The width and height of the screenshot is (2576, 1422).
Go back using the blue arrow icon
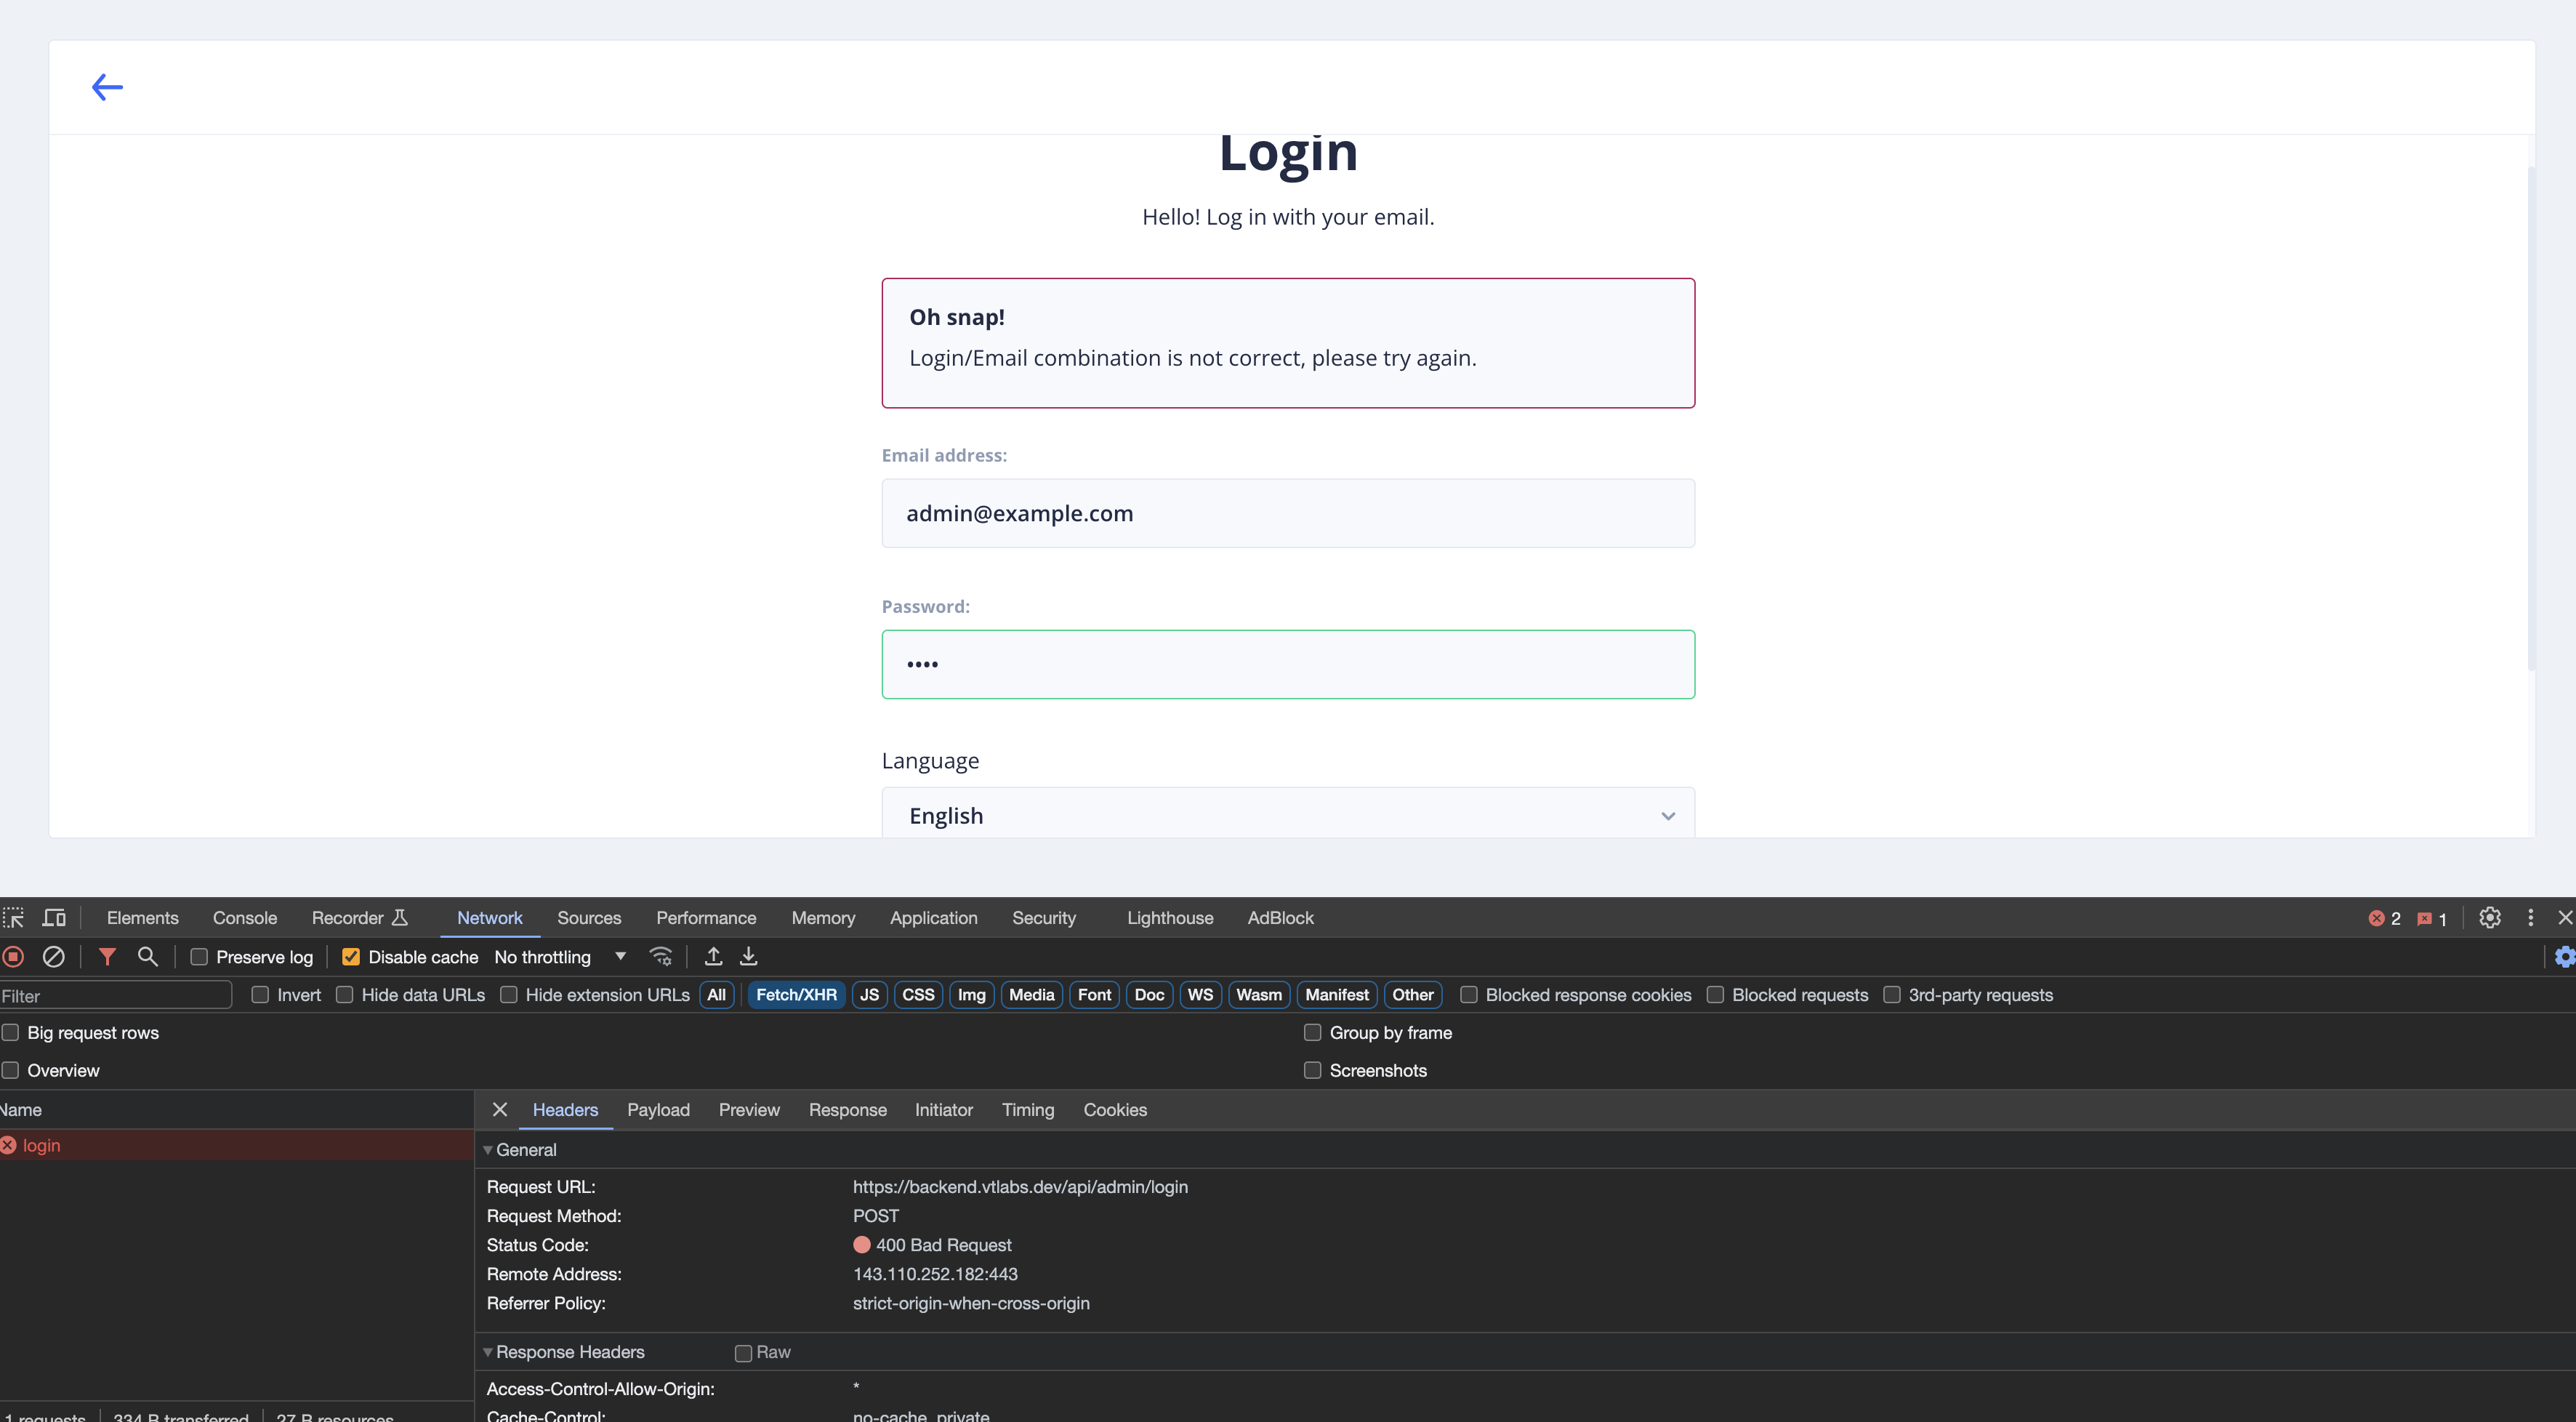[x=107, y=87]
